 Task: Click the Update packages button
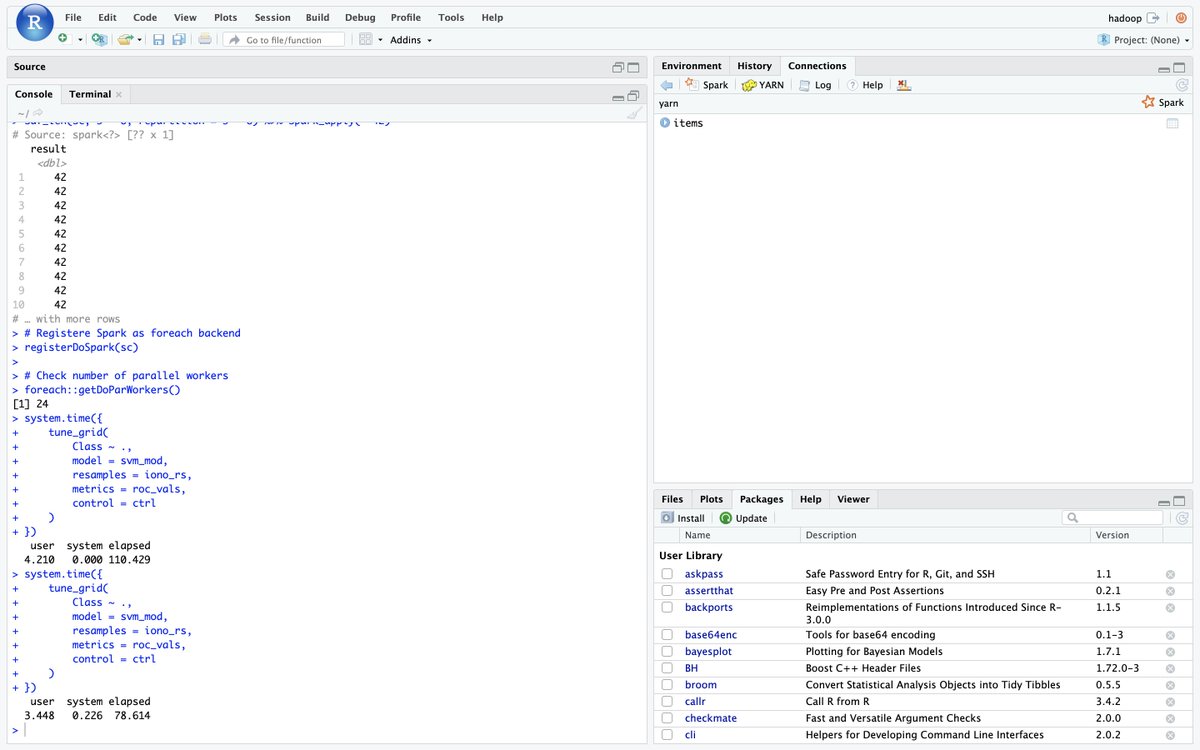click(743, 518)
